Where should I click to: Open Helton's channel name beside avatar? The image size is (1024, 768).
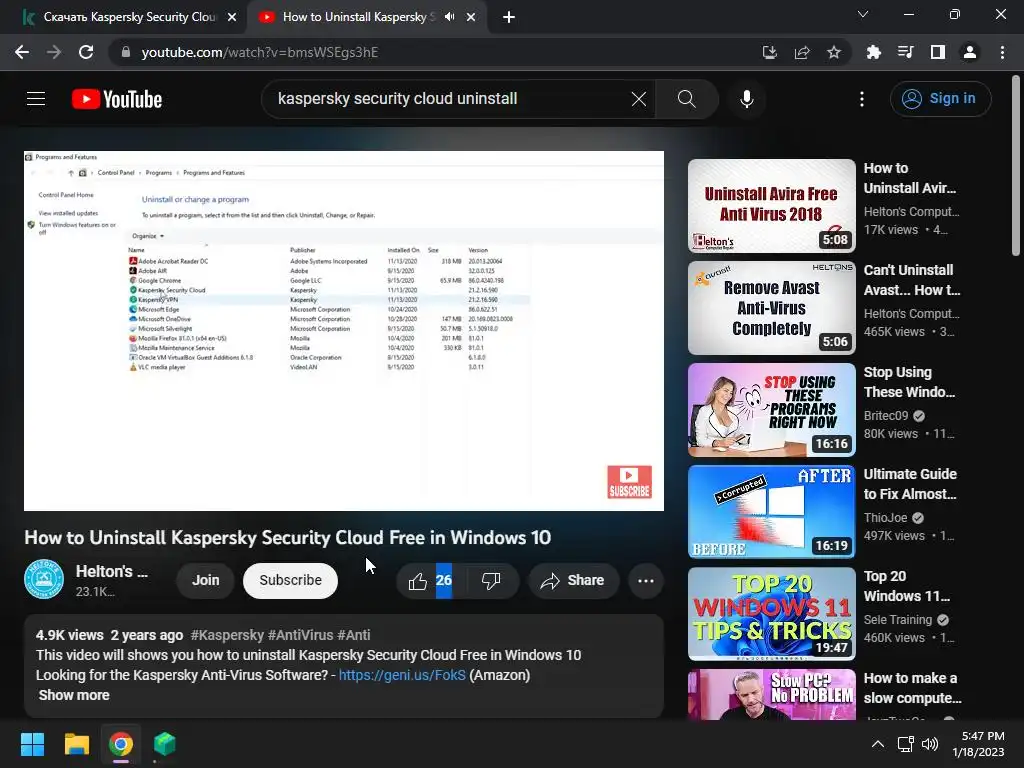pos(112,571)
